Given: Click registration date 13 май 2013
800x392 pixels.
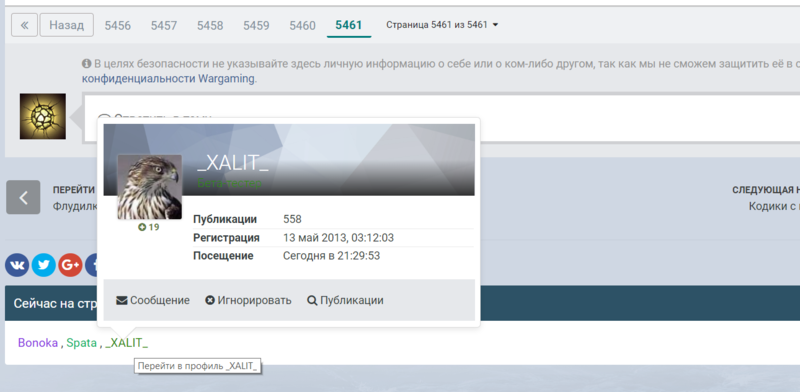Looking at the screenshot, I should (338, 238).
